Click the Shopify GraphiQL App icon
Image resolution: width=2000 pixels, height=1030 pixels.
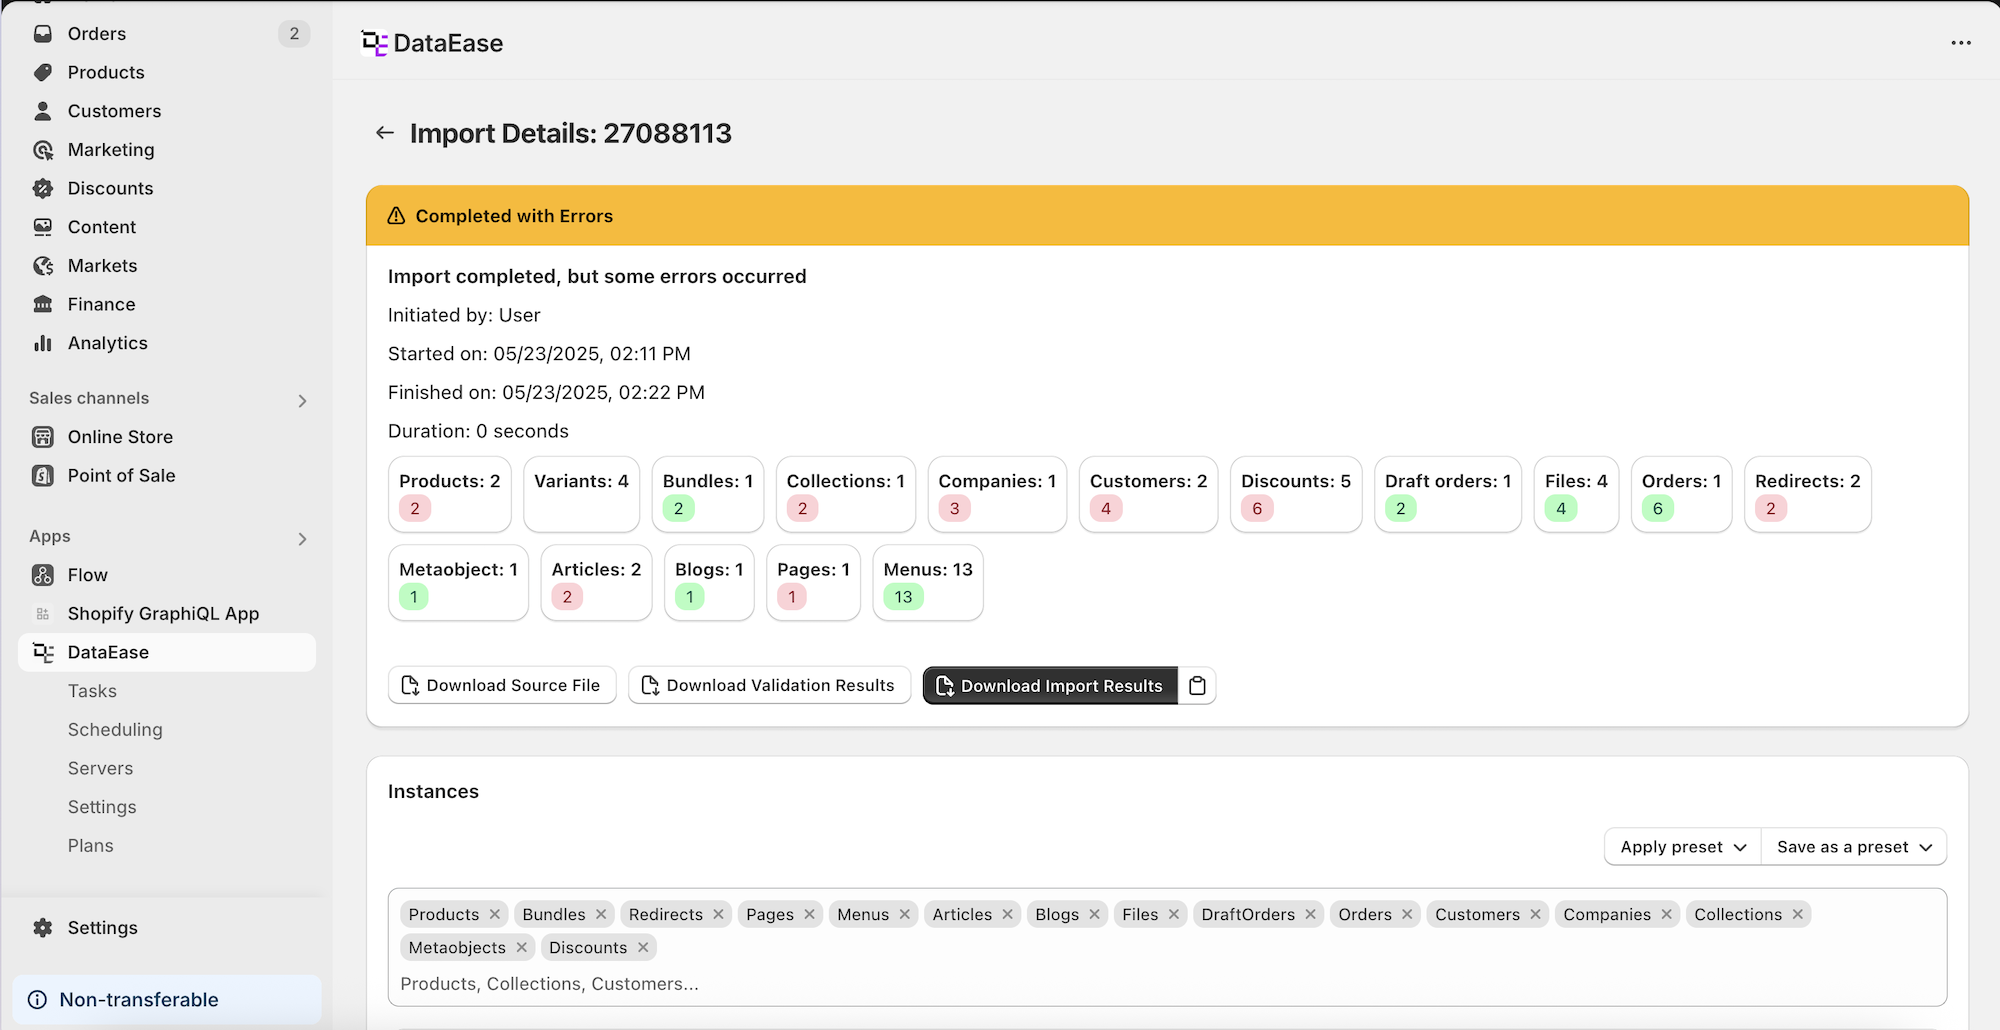43,614
